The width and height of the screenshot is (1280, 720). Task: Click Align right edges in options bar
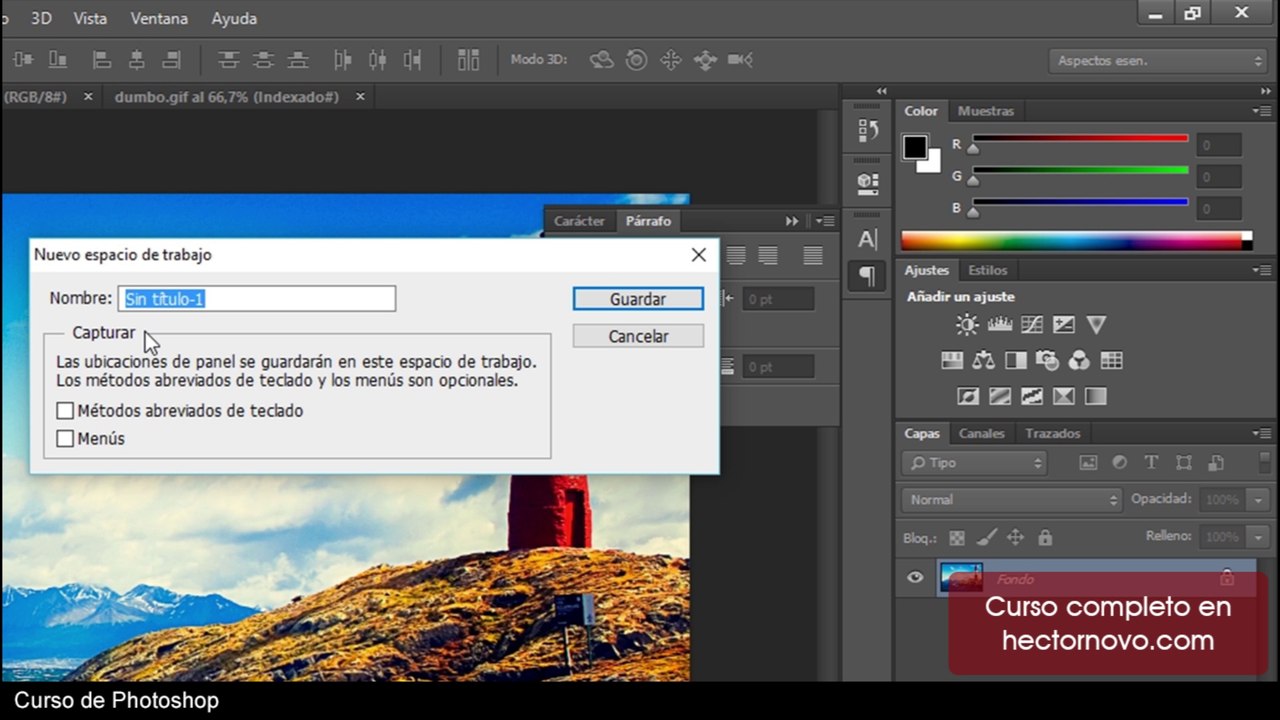[172, 60]
